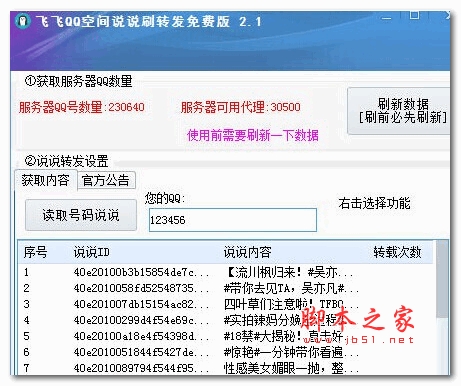
Task: Click content cell 性感美女媚眼一抛
Action: click(291, 368)
